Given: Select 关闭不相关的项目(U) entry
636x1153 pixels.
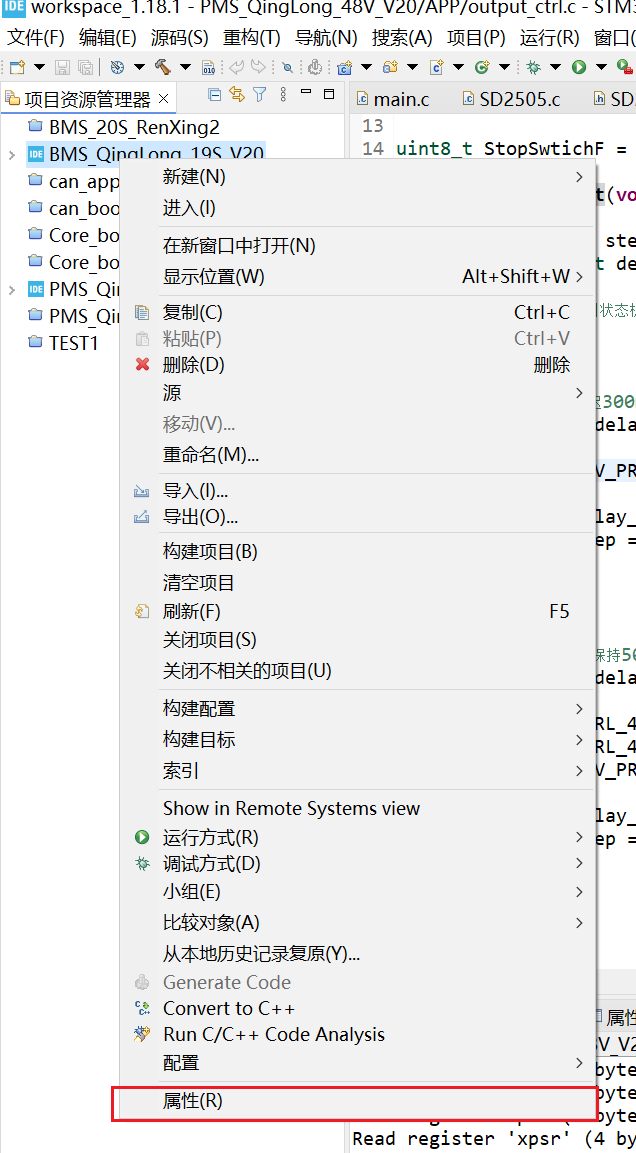Looking at the screenshot, I should tap(357, 671).
